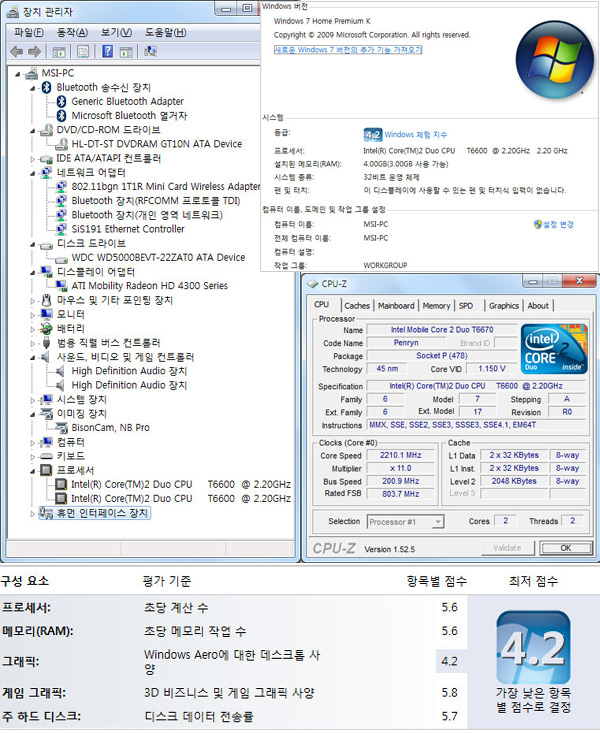Toggle the show/hide console tree toolbar icon
The image size is (600, 734).
click(x=59, y=51)
